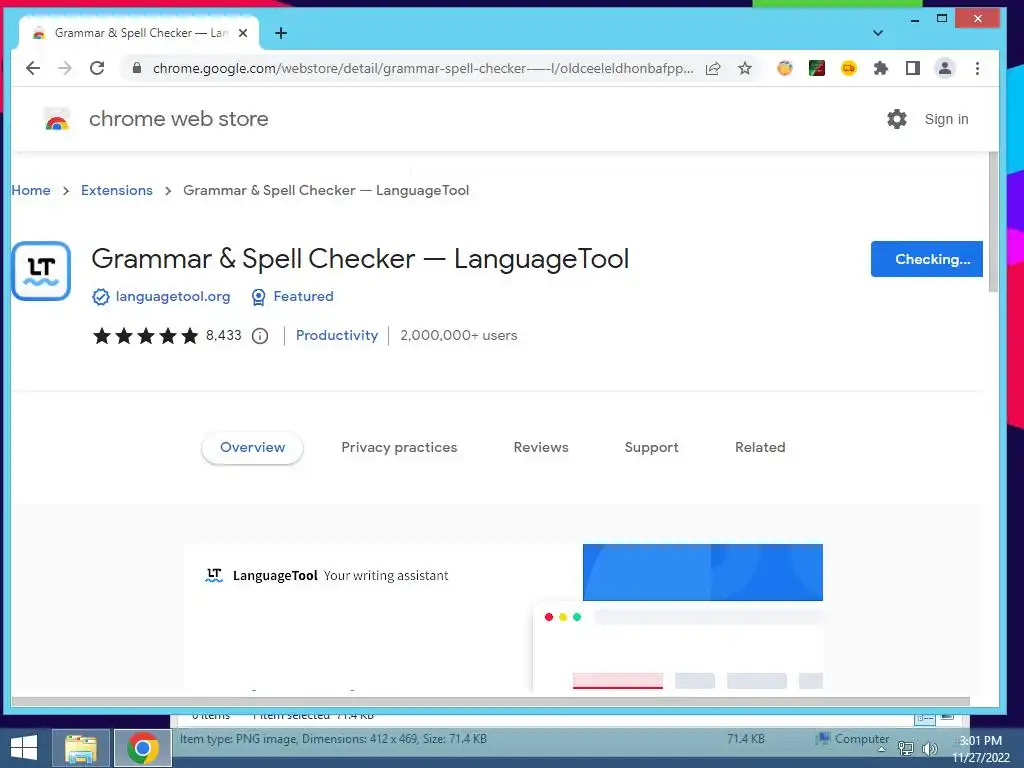
Task: Click the address bar URL field
Action: [423, 68]
